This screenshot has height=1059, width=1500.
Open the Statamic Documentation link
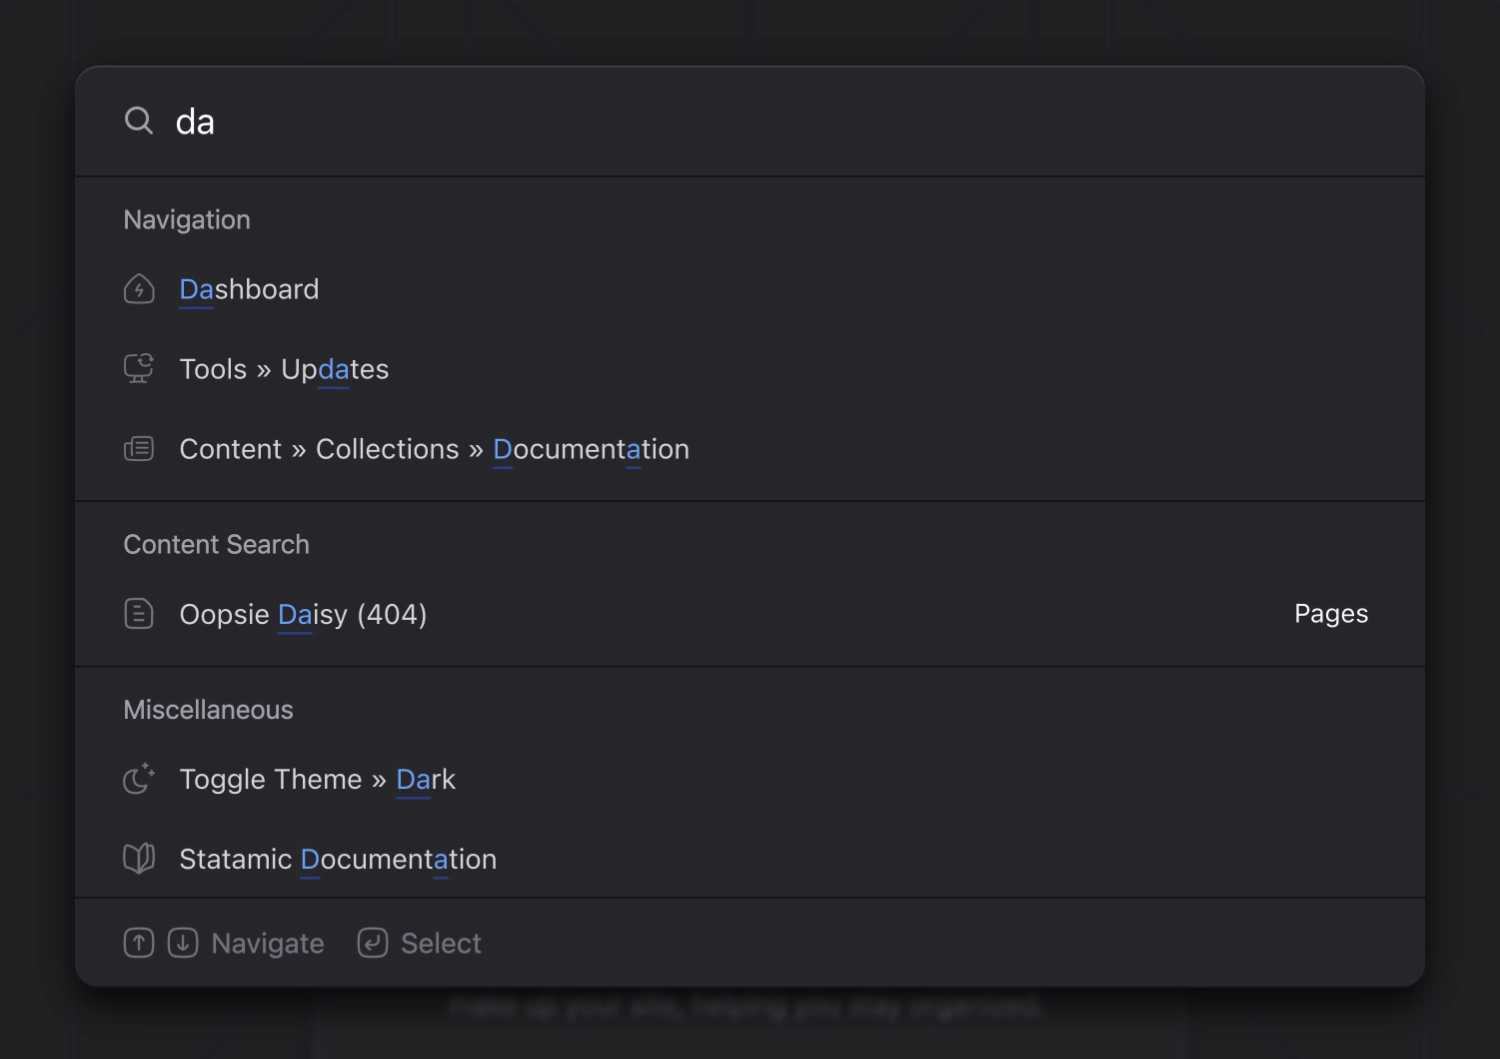click(x=338, y=859)
